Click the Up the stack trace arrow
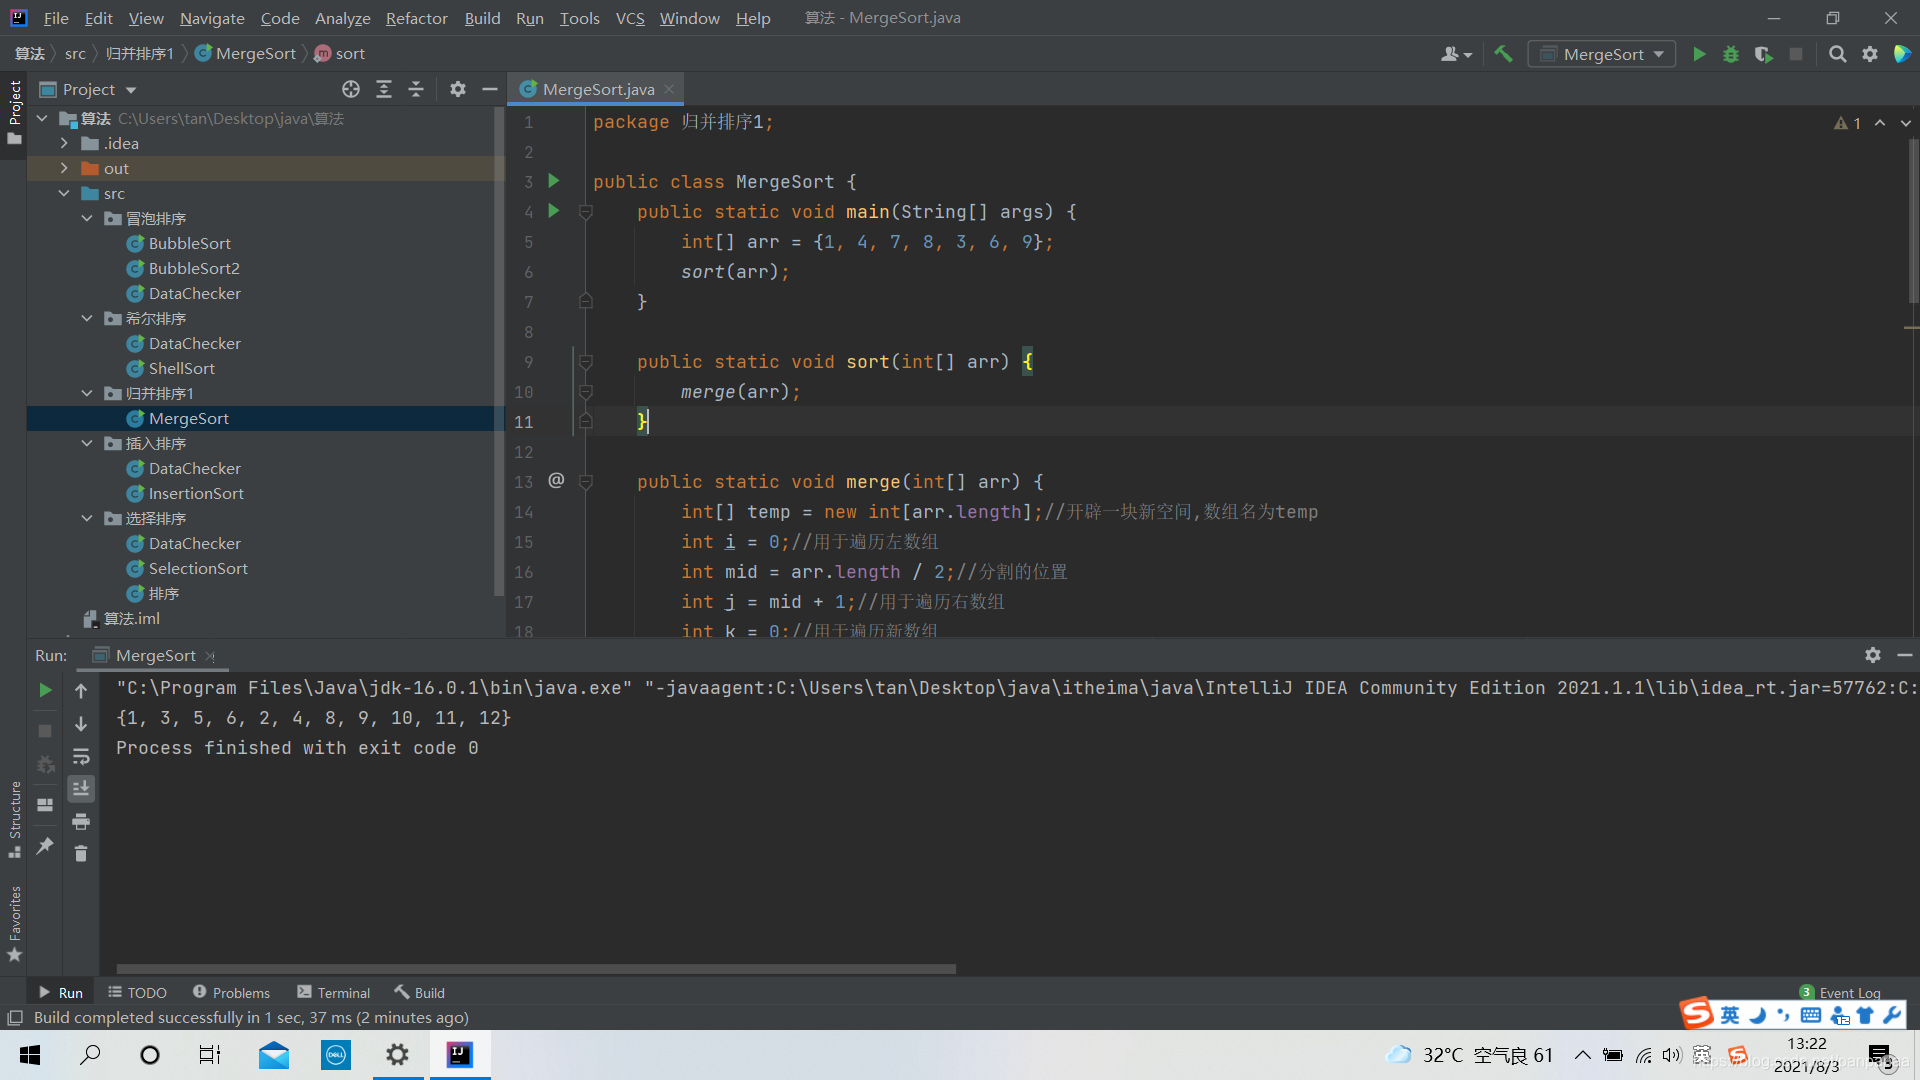1920x1080 pixels. tap(81, 690)
